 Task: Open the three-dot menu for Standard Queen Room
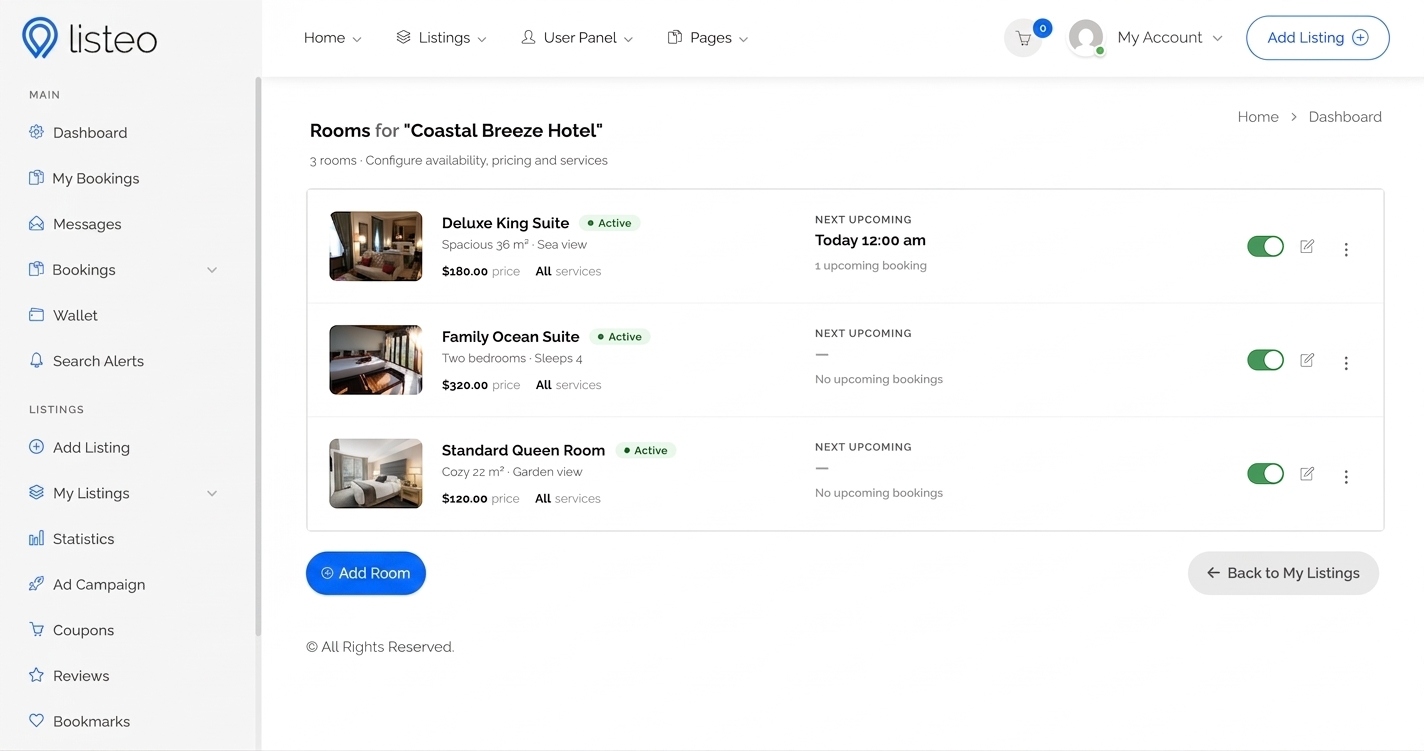pos(1346,477)
